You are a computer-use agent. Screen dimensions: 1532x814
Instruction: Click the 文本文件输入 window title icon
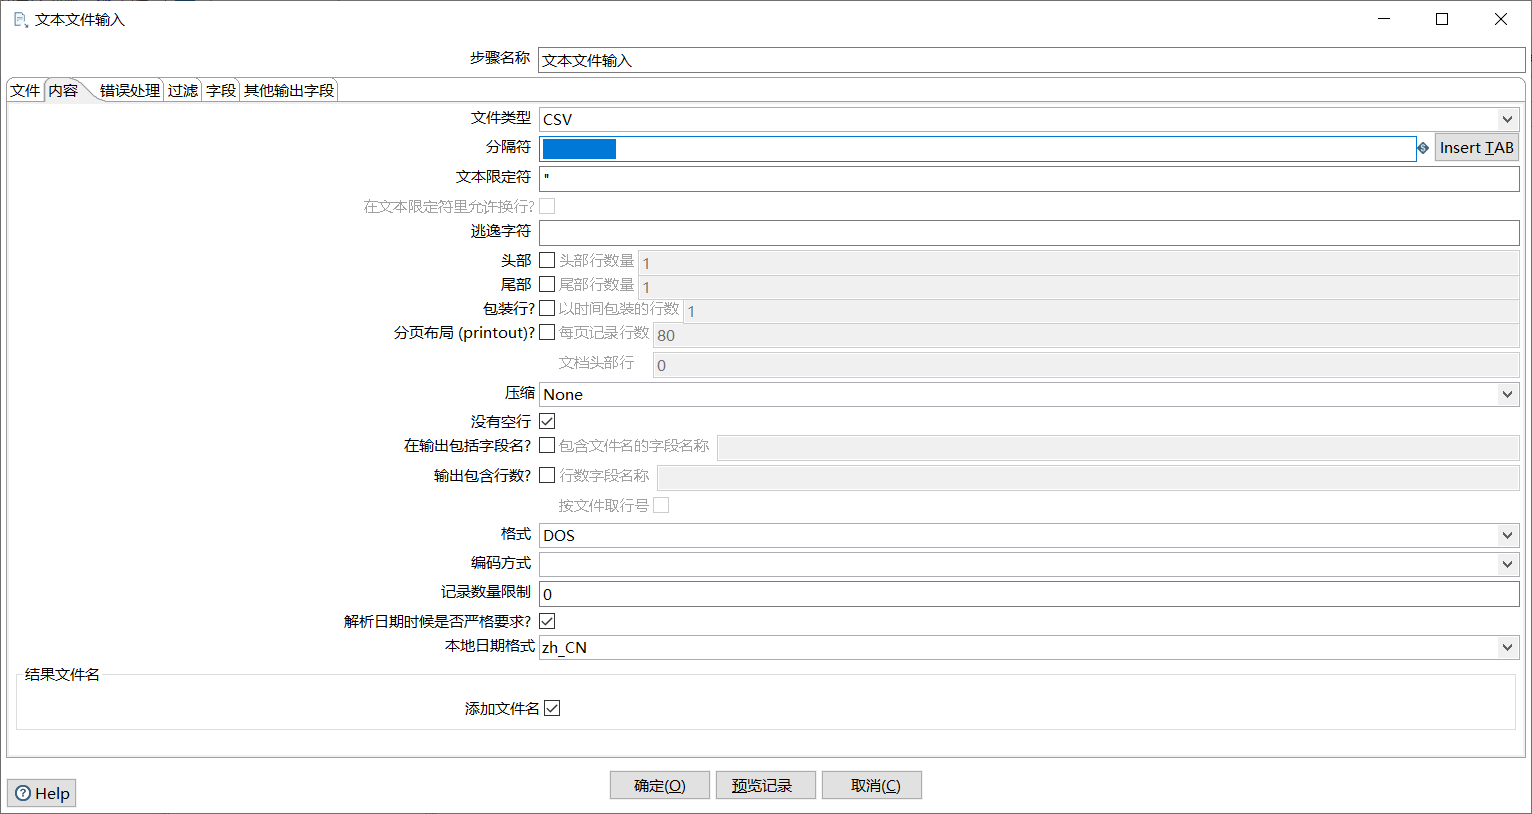point(20,19)
